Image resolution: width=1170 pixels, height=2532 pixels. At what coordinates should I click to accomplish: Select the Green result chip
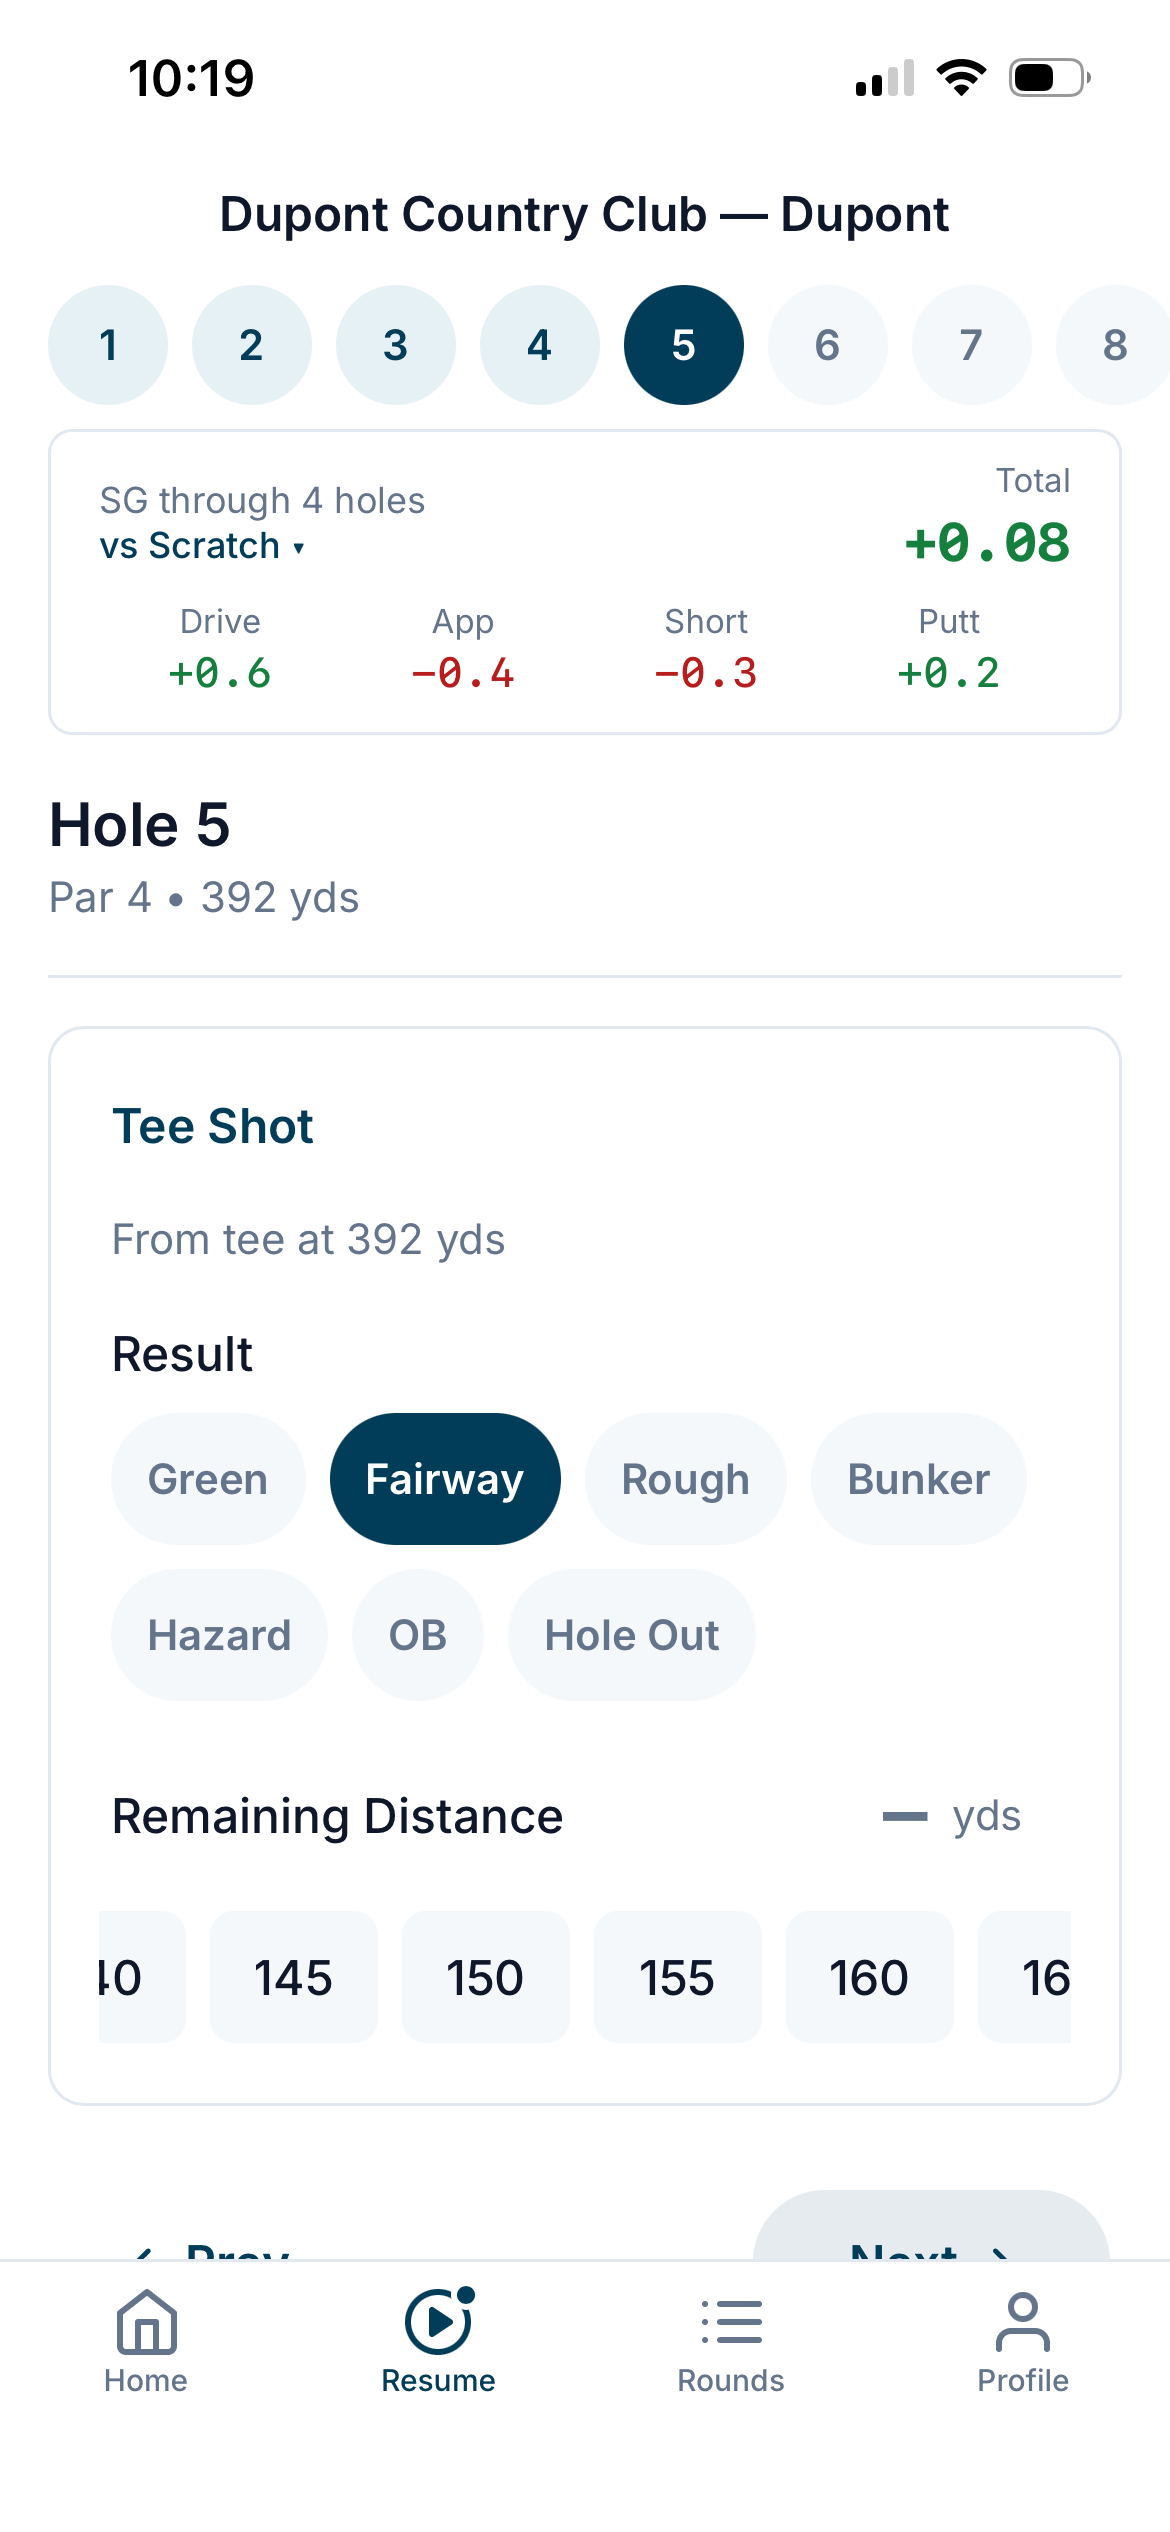[207, 1478]
